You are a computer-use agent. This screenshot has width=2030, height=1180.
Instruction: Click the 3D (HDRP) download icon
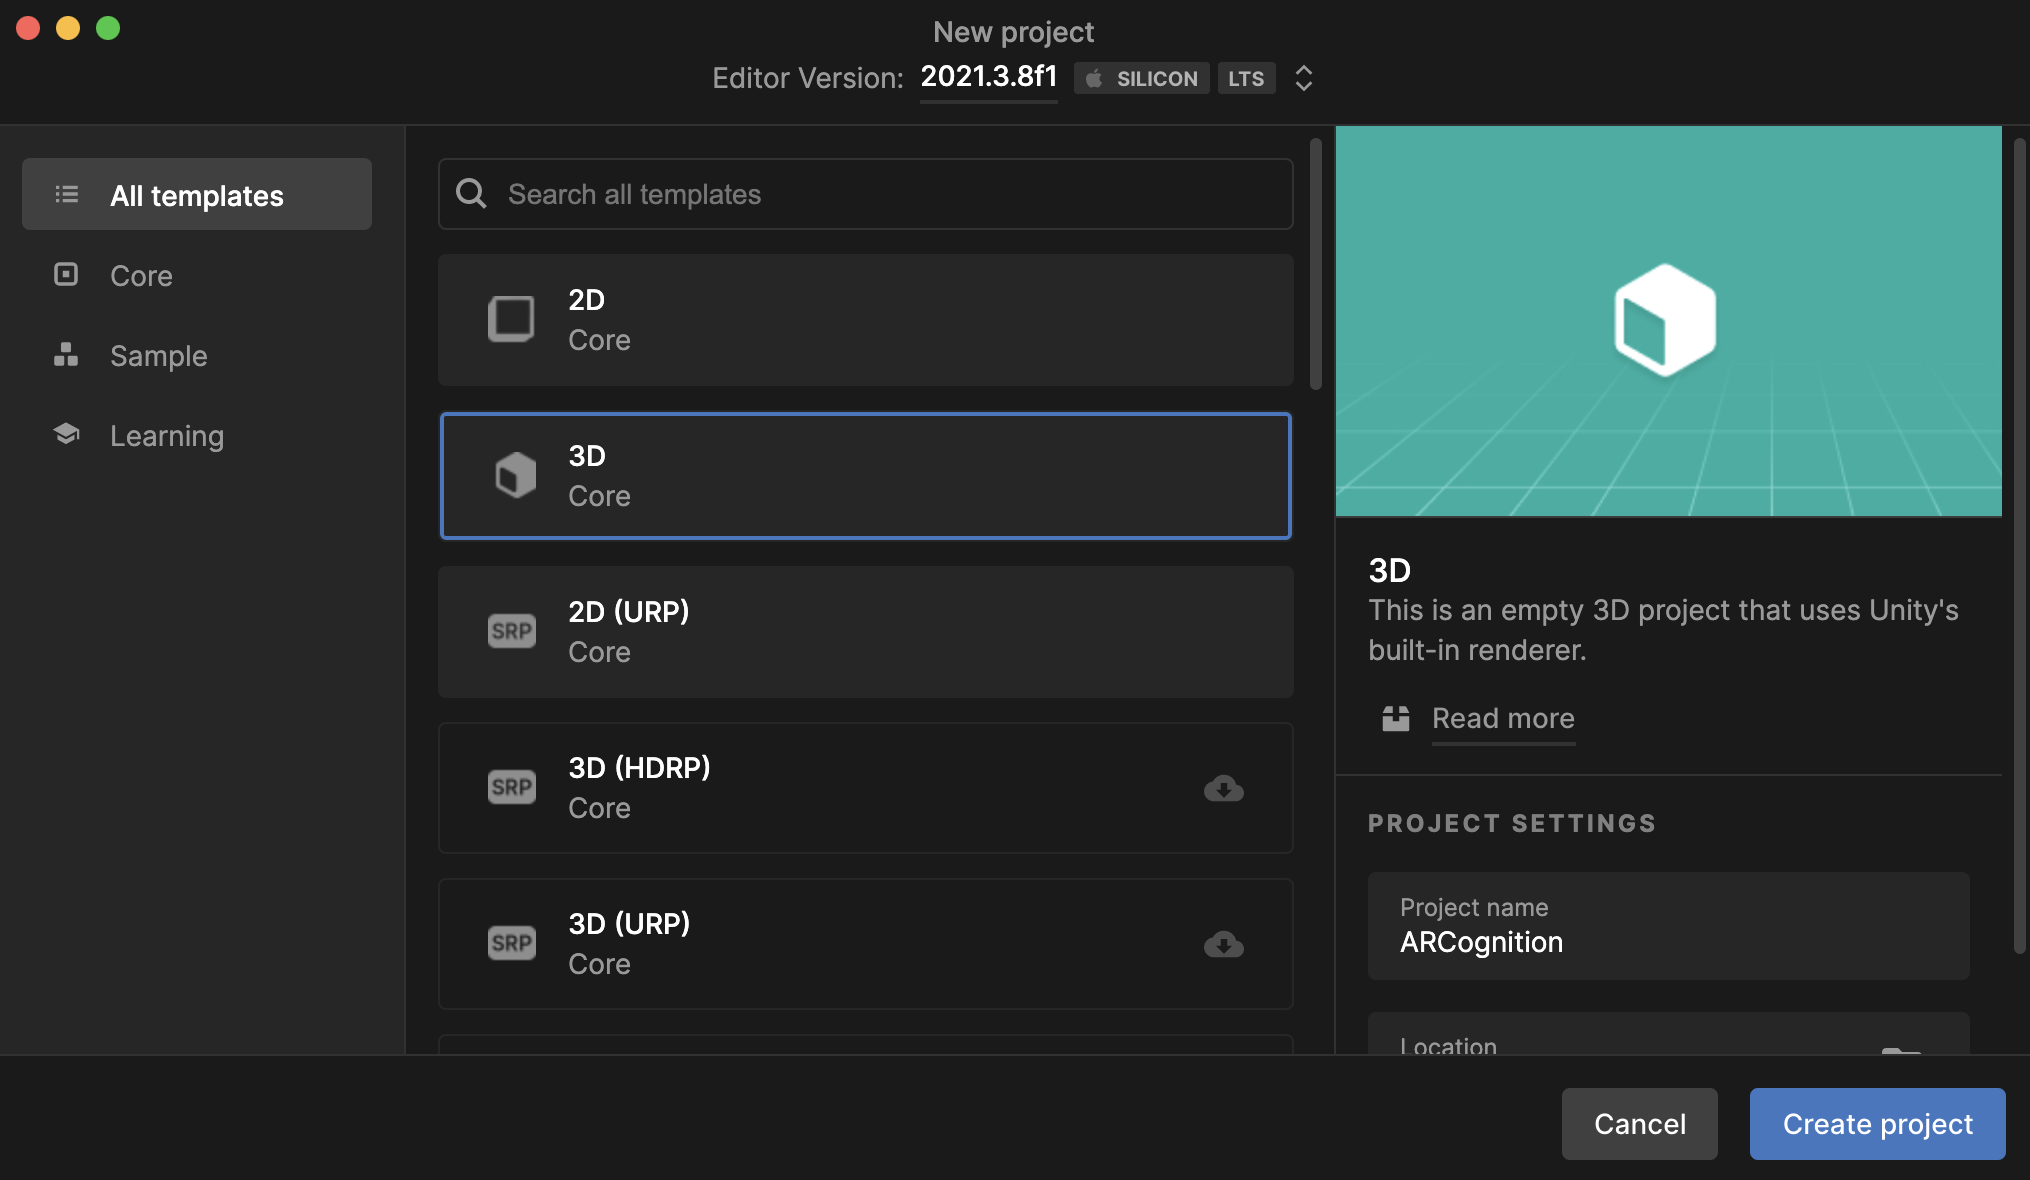coord(1222,788)
